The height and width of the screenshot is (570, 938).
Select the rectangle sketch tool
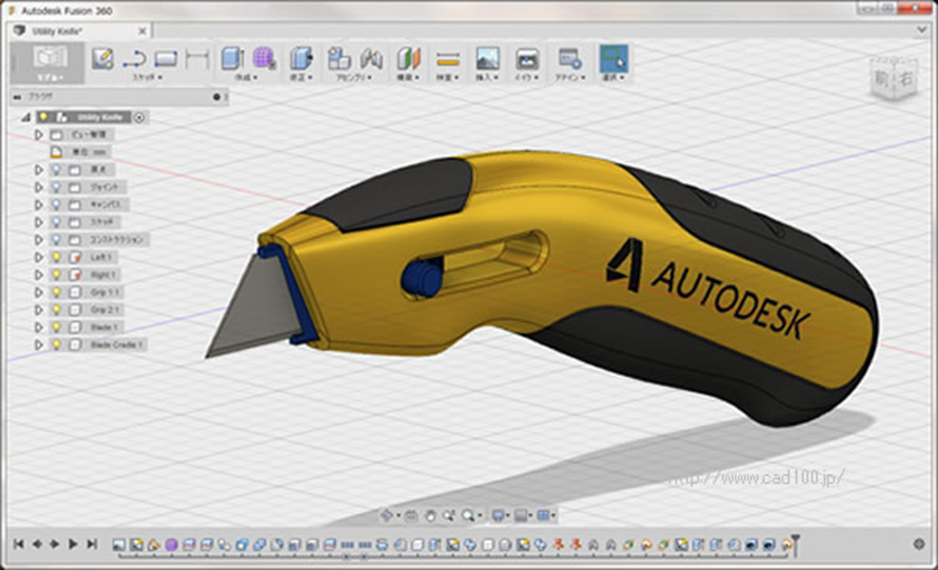(x=166, y=59)
